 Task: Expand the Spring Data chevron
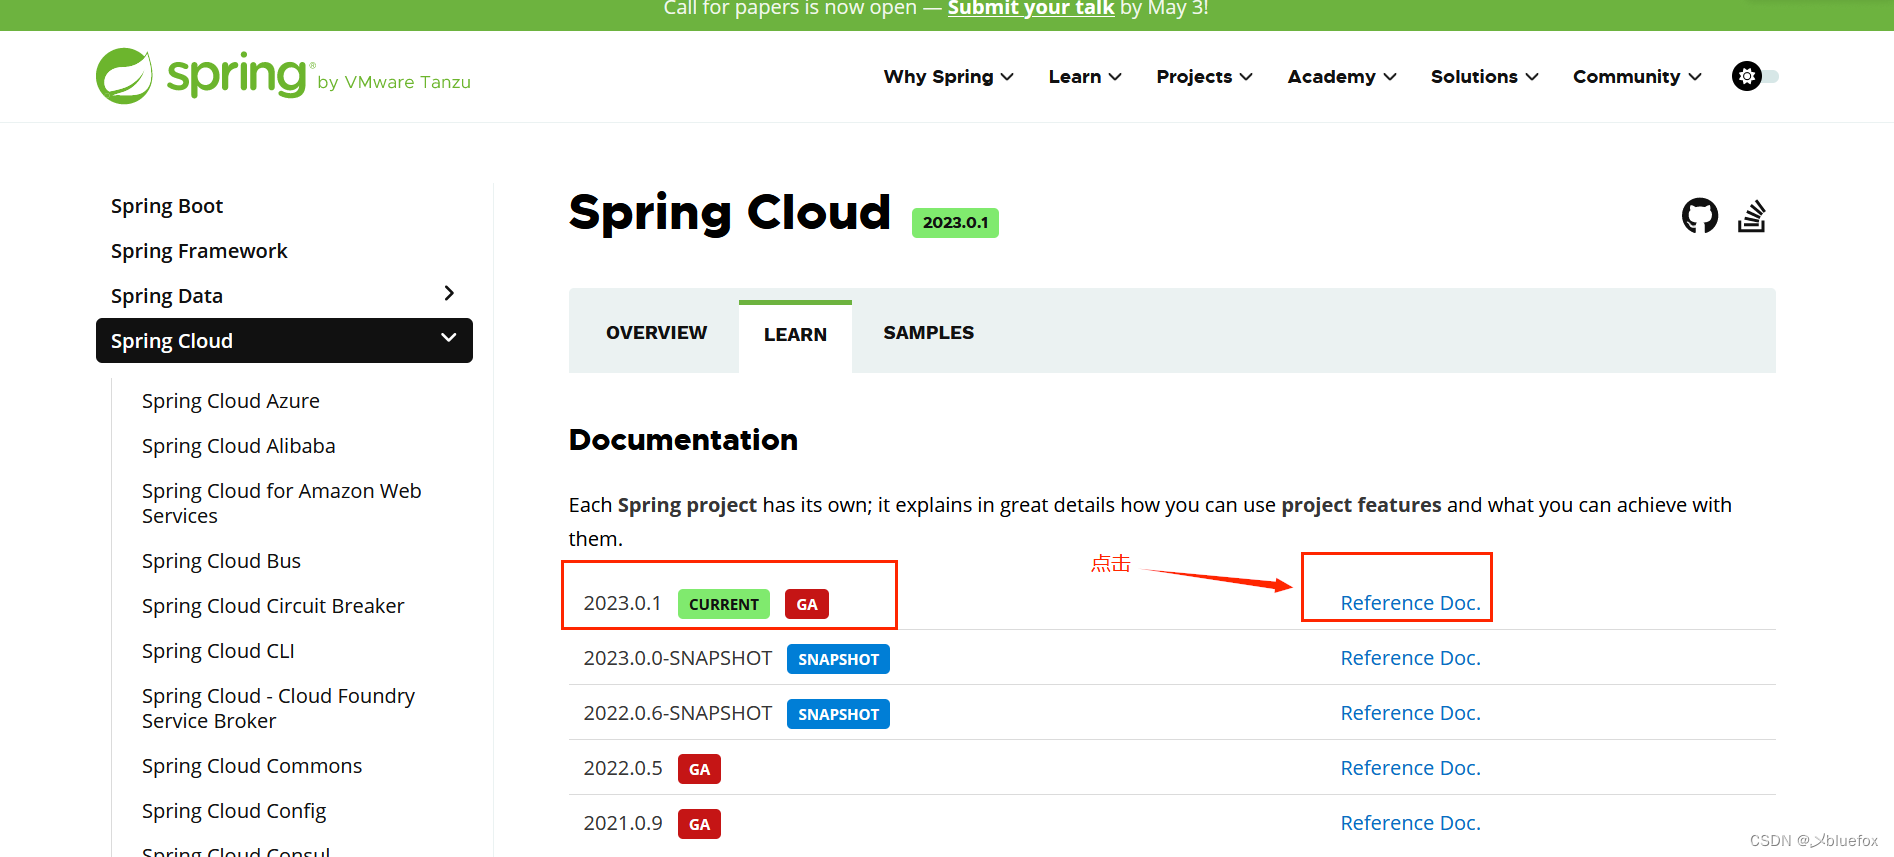pos(449,293)
